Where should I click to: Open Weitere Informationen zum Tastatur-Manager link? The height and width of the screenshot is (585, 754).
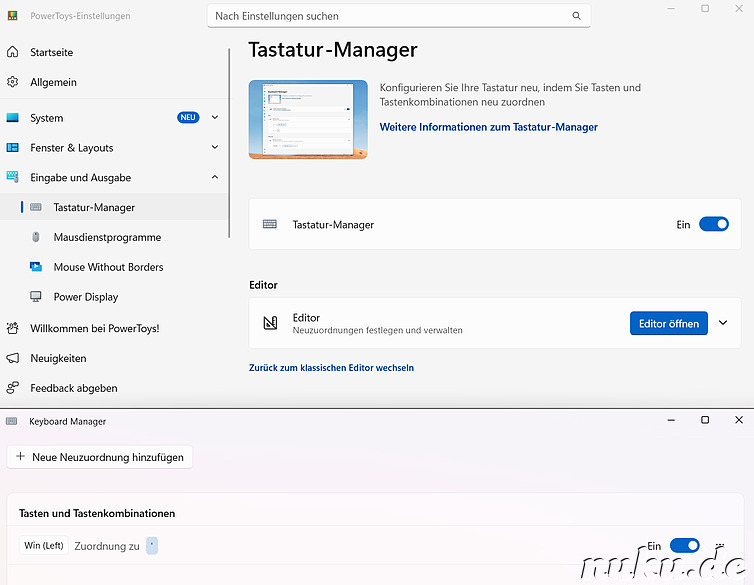click(489, 127)
